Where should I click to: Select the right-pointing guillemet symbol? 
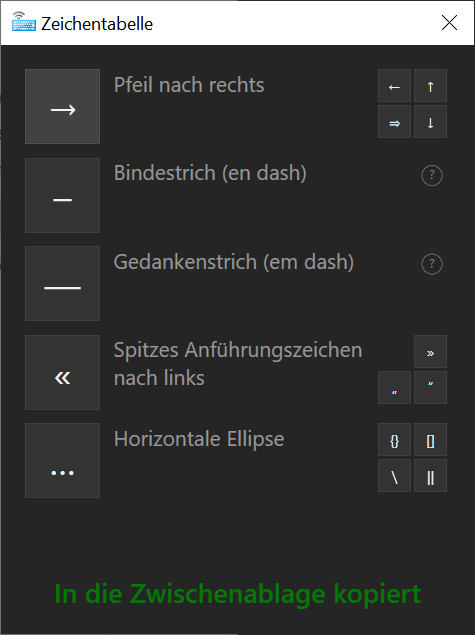(x=430, y=352)
